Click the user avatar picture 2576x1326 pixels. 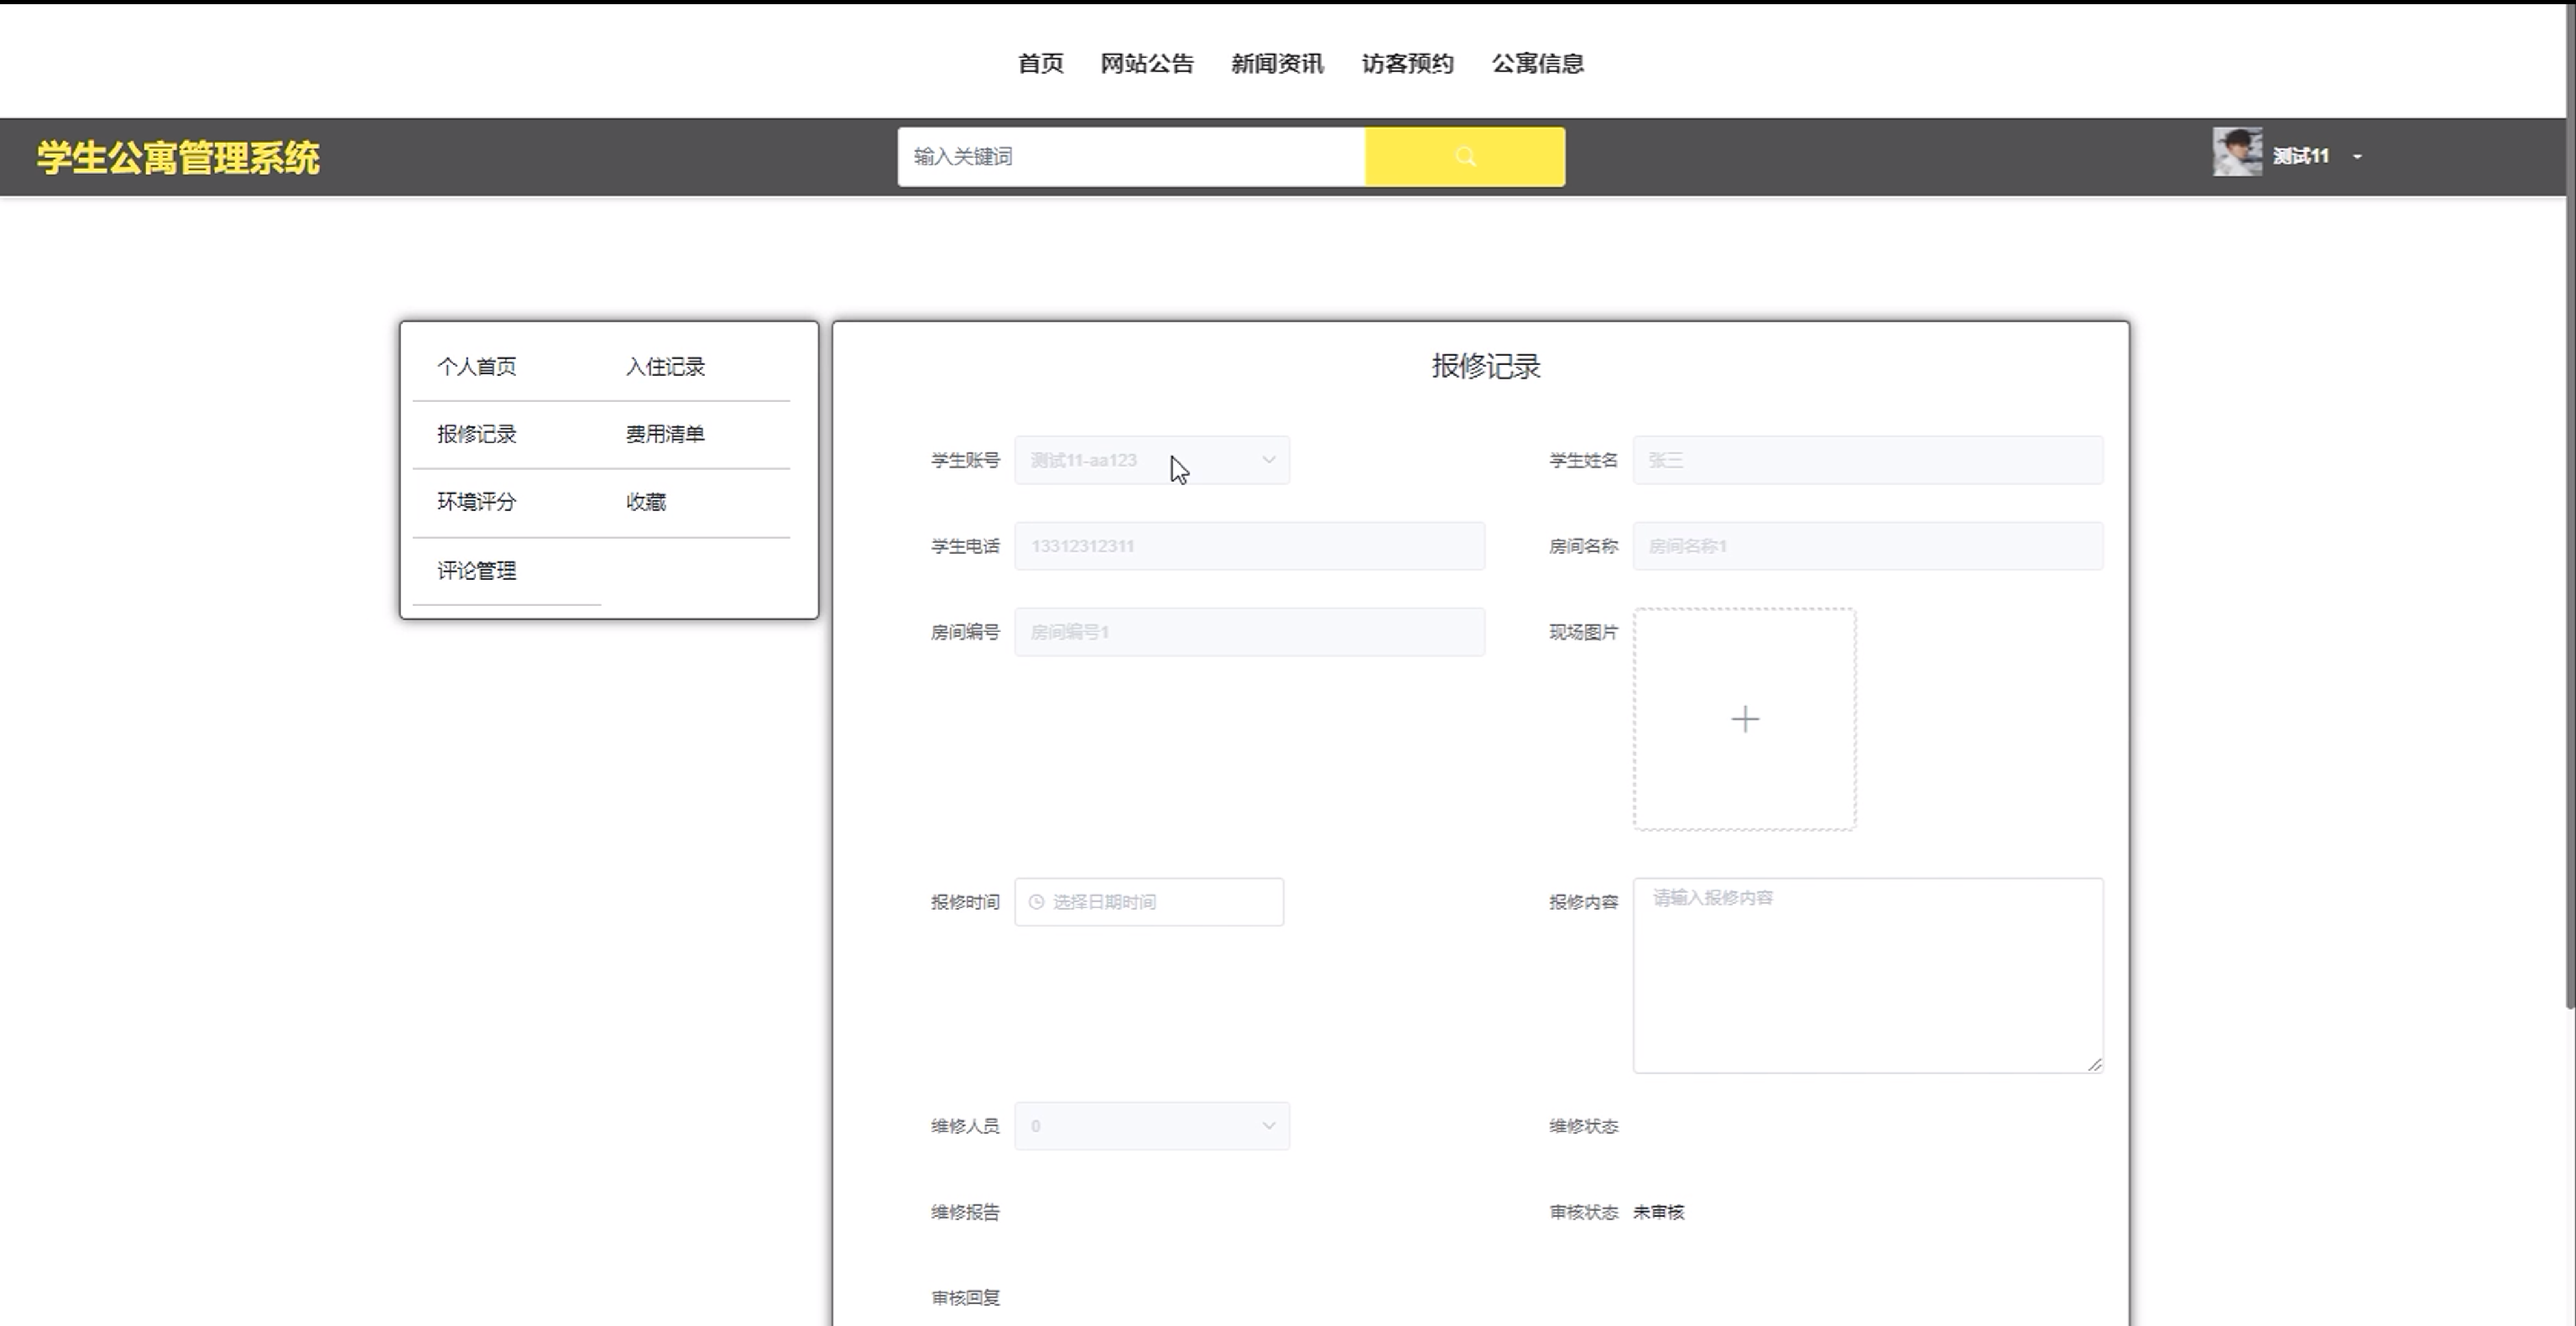2236,153
